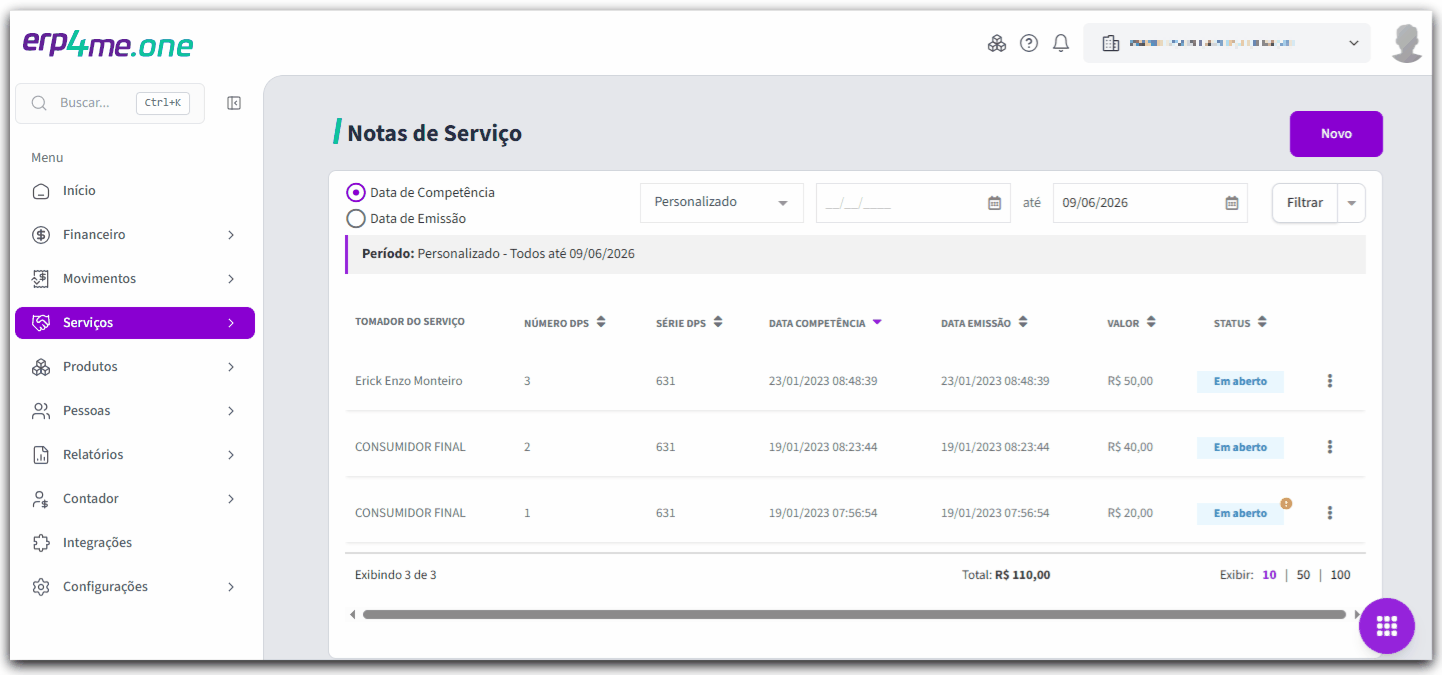Click the building icon in company selector
This screenshot has width=1442, height=675.
click(1109, 43)
